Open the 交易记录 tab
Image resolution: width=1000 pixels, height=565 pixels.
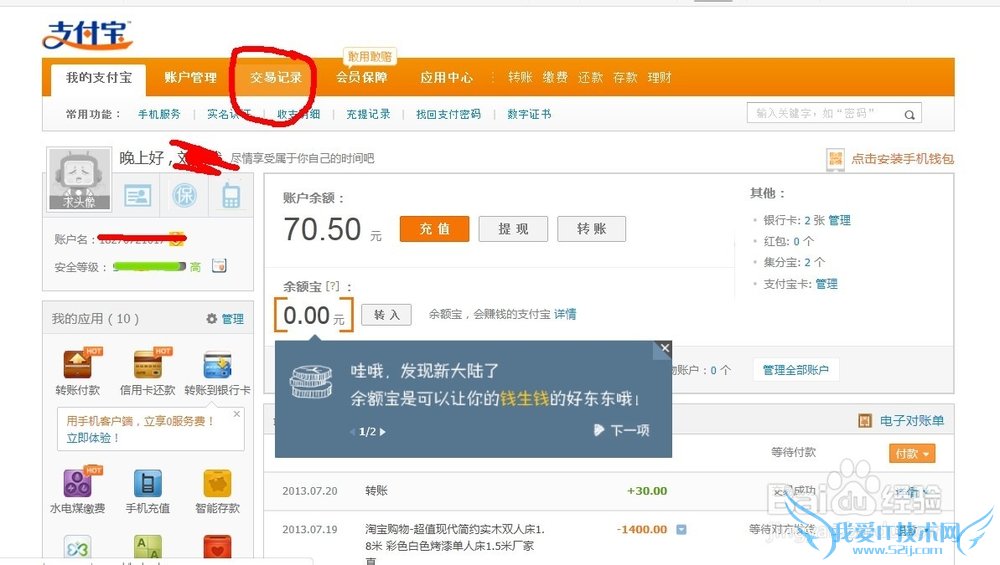coord(276,78)
